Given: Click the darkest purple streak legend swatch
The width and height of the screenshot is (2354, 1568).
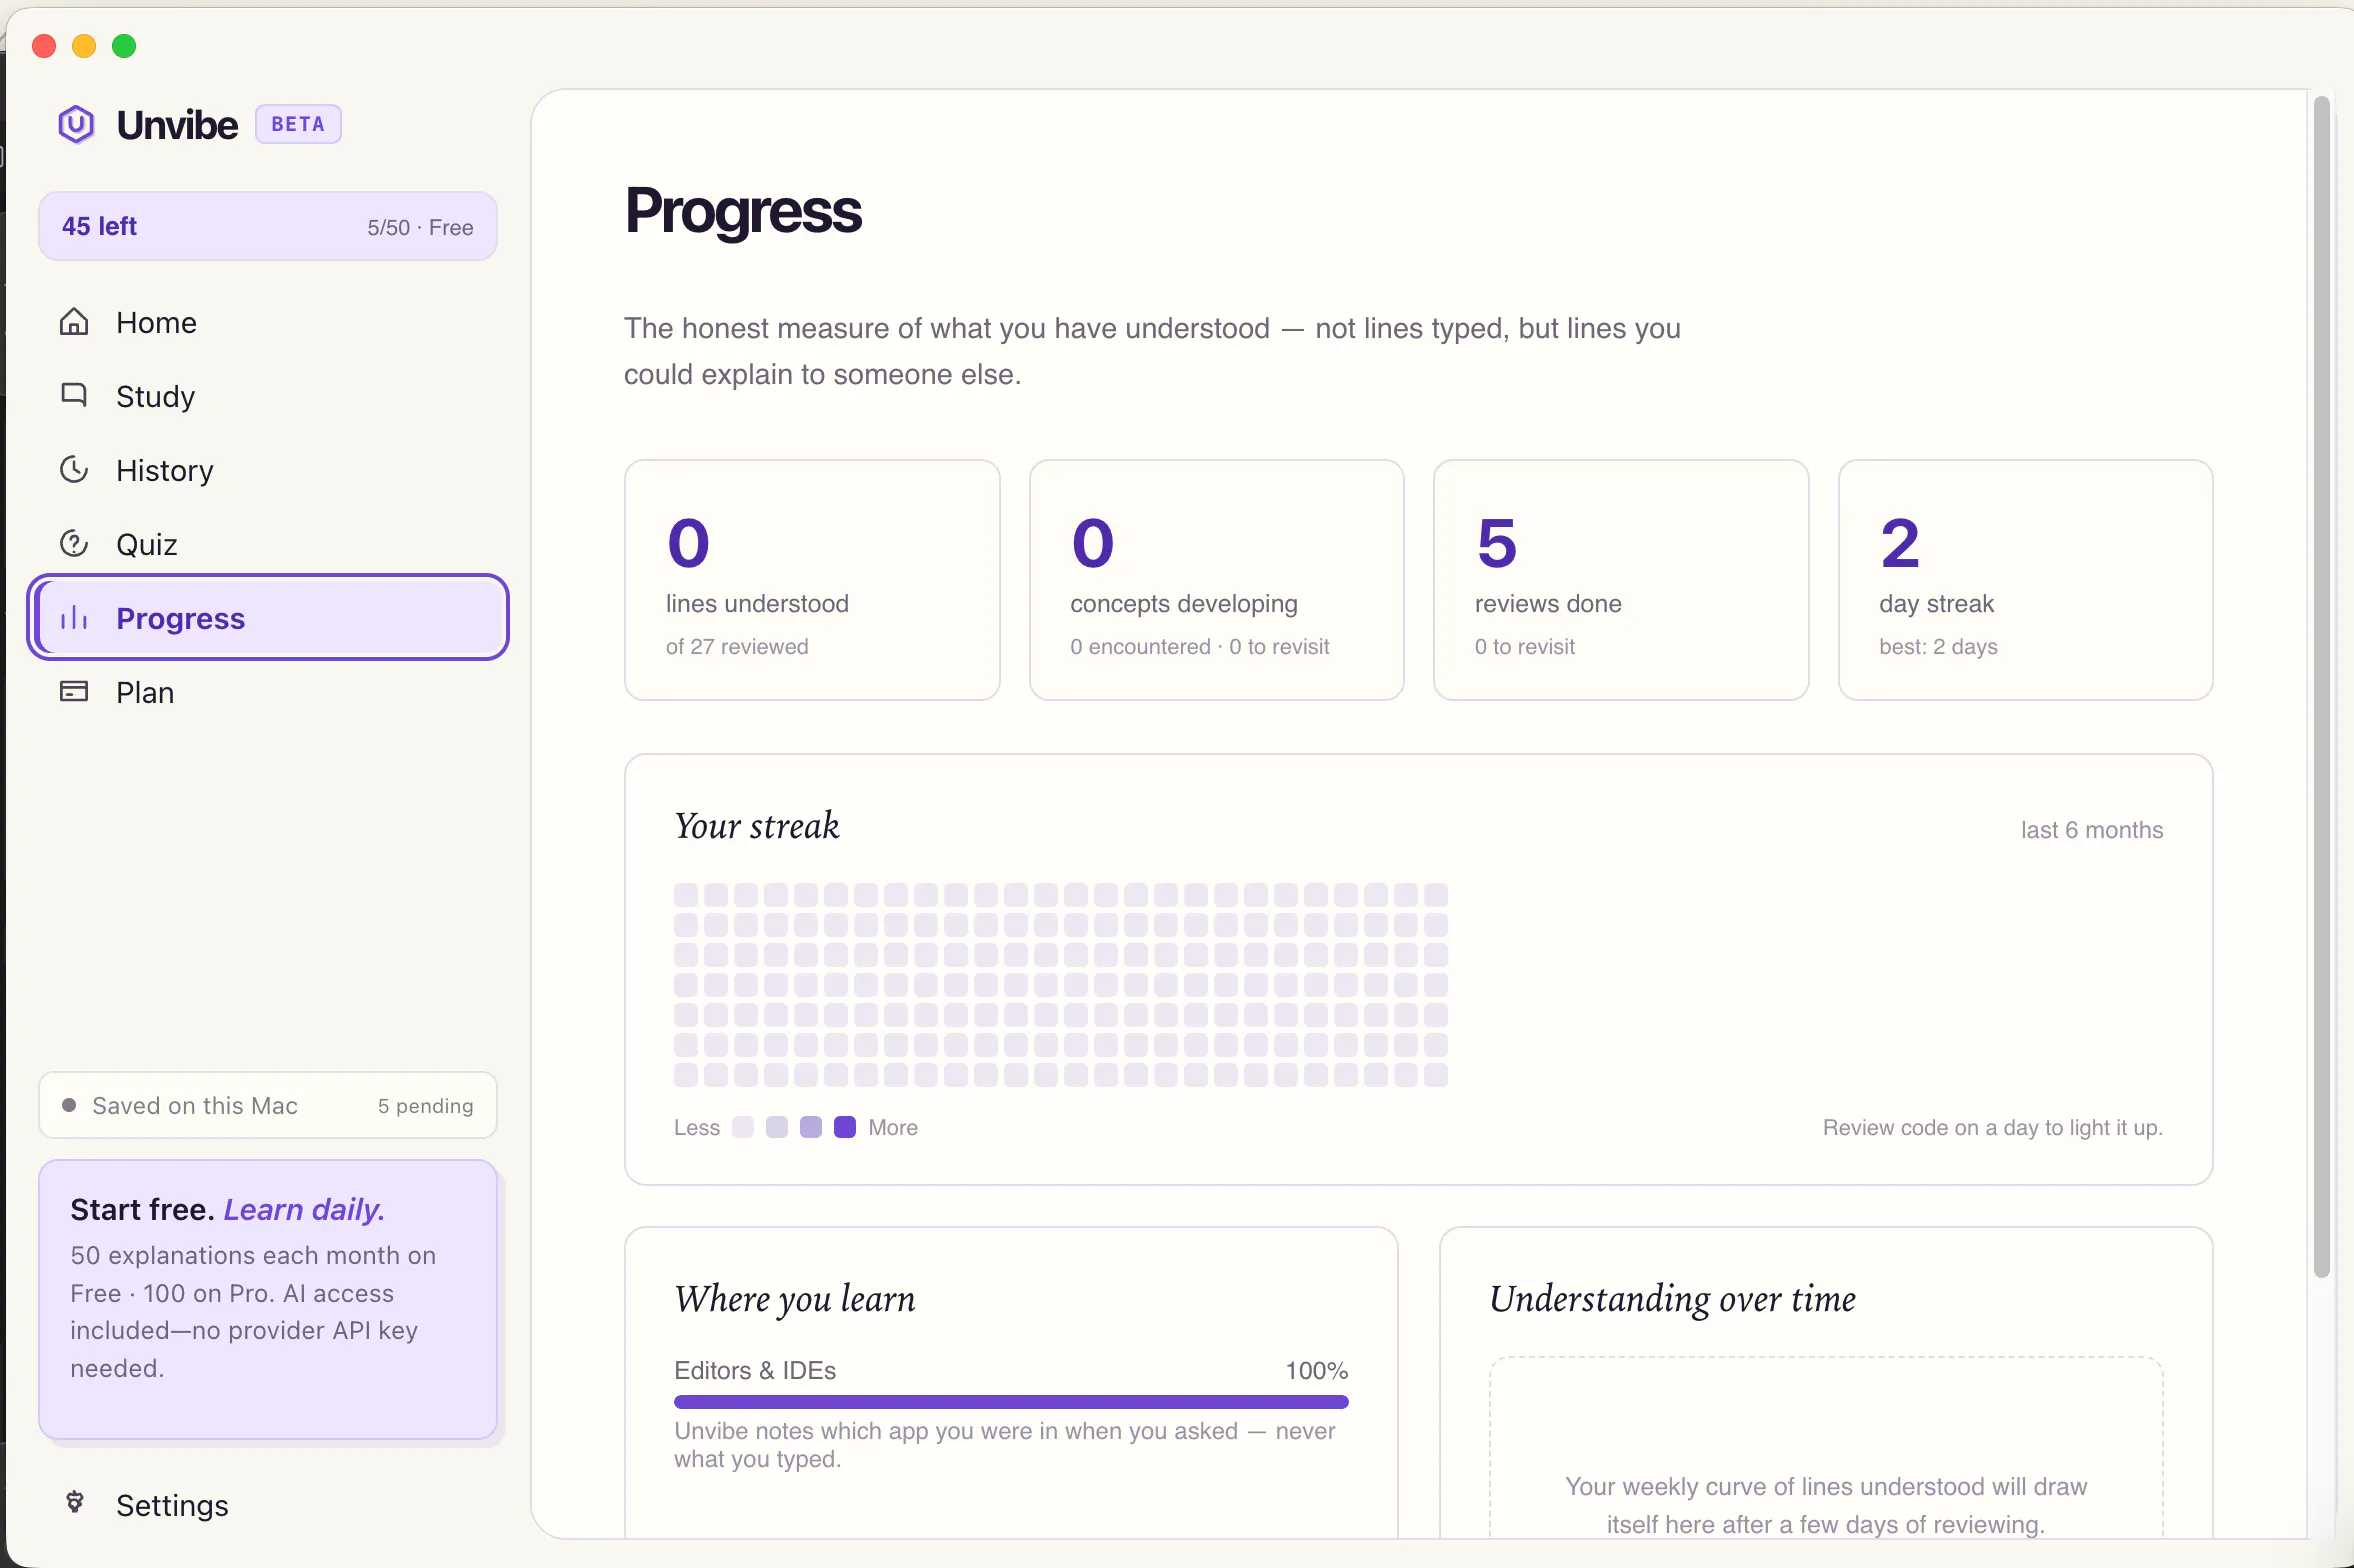Looking at the screenshot, I should 845,1127.
